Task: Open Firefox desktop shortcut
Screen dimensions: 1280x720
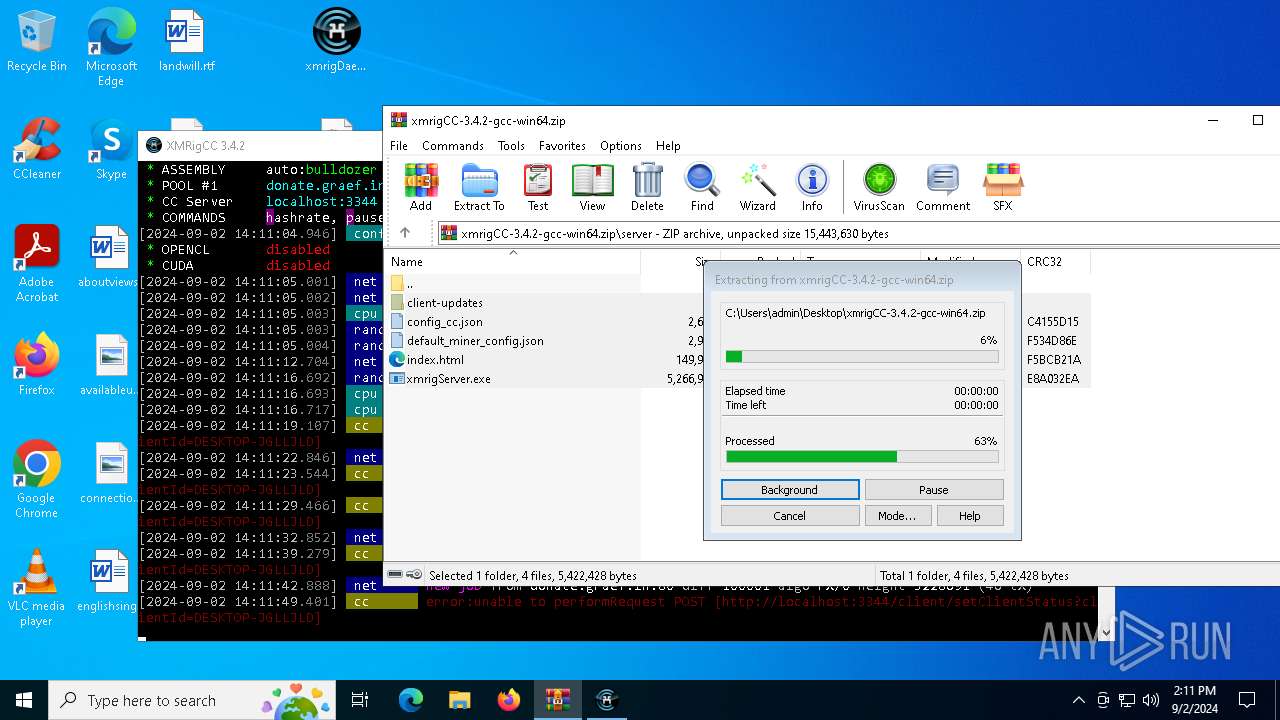Action: [37, 365]
